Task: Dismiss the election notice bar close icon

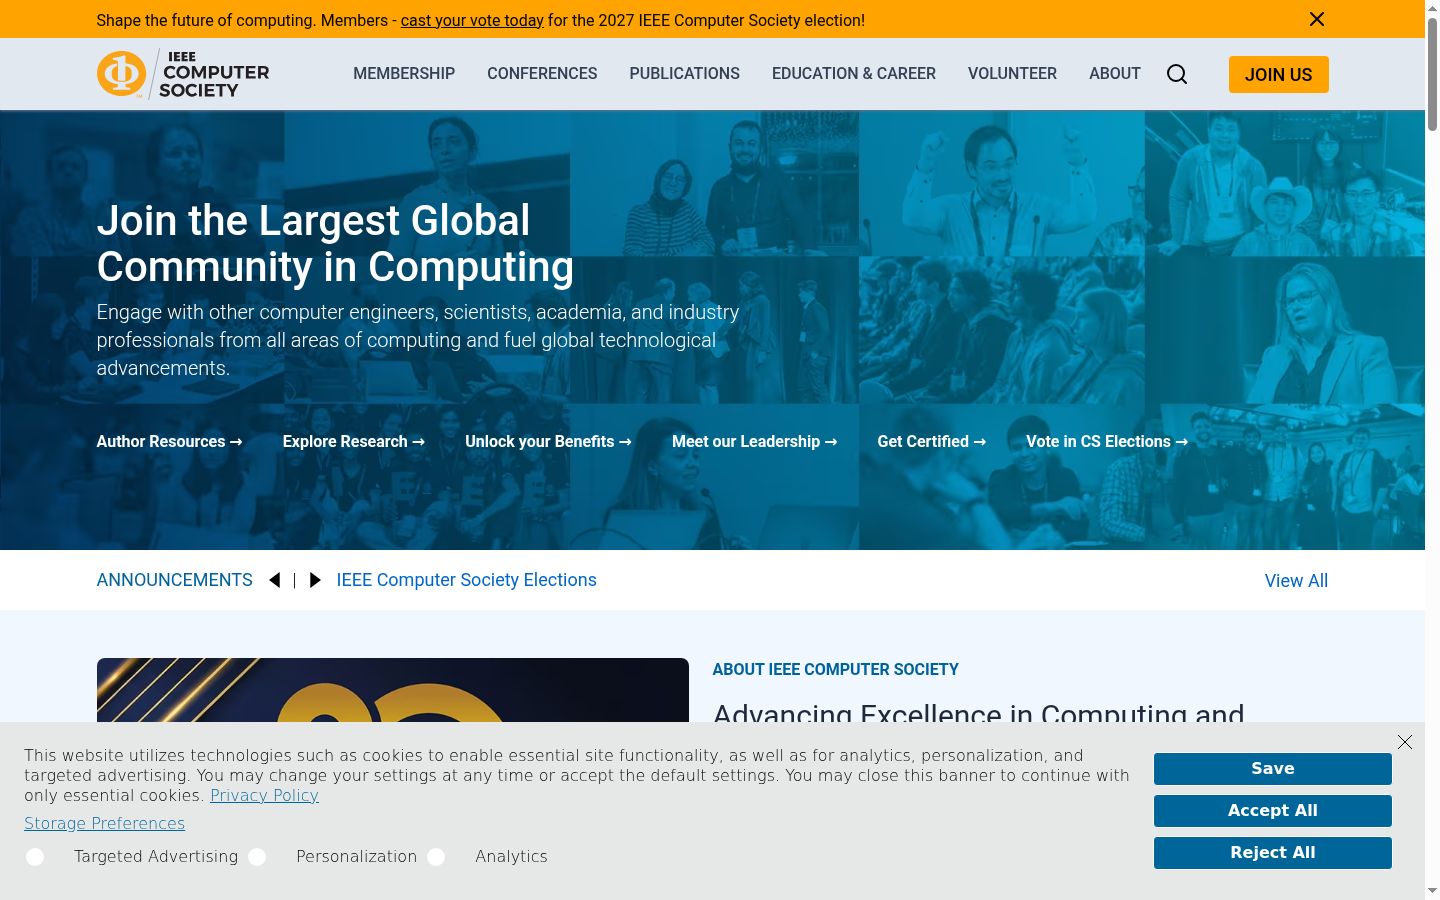Action: pyautogui.click(x=1317, y=19)
